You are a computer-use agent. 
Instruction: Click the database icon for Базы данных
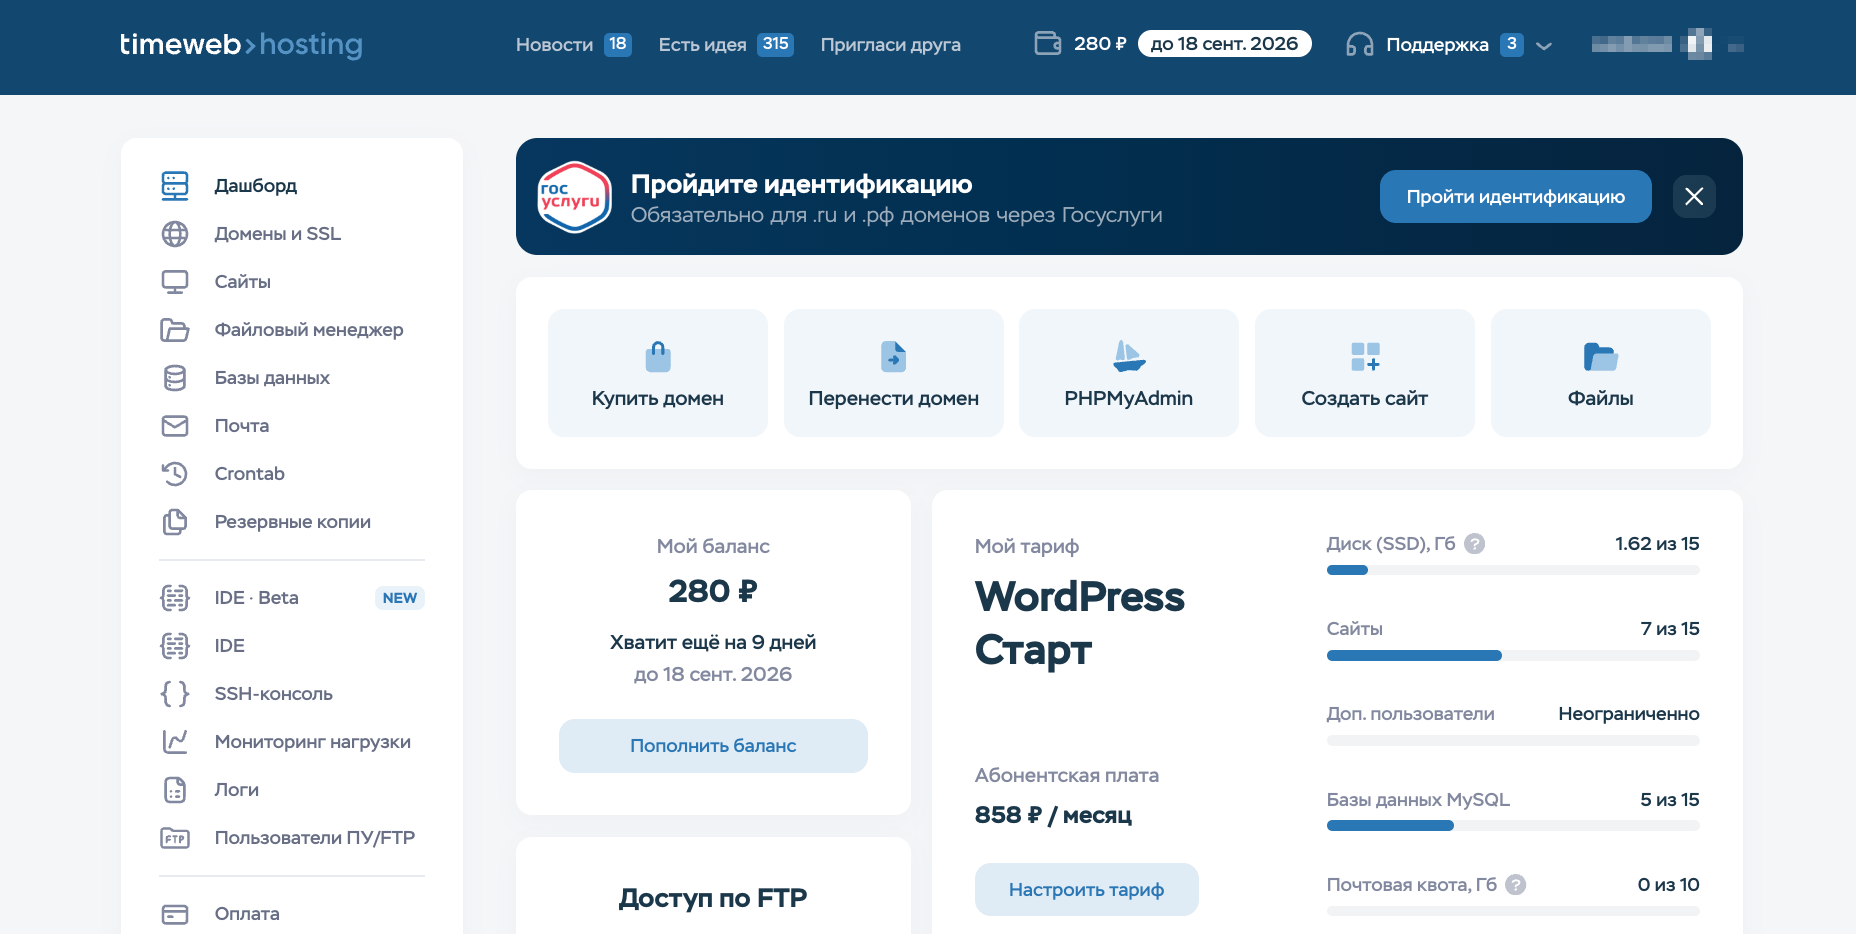[175, 377]
